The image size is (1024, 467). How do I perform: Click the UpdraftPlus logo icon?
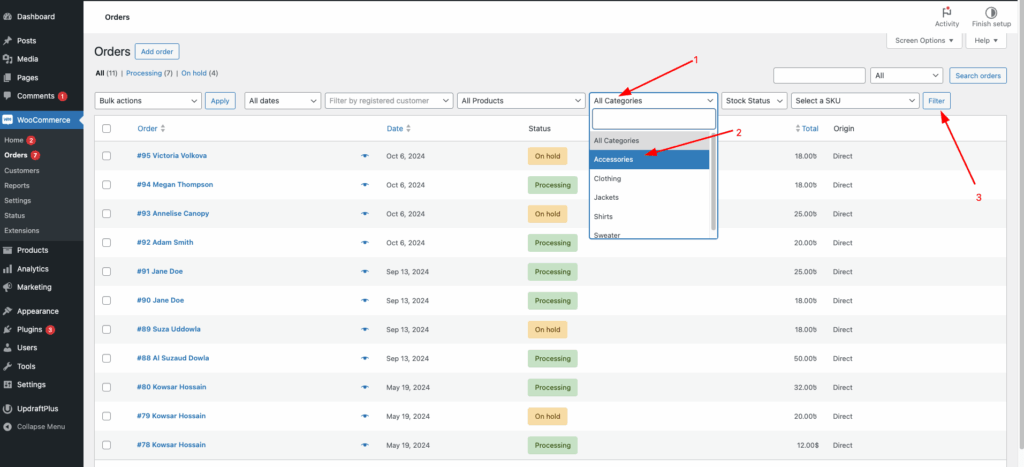coord(8,408)
